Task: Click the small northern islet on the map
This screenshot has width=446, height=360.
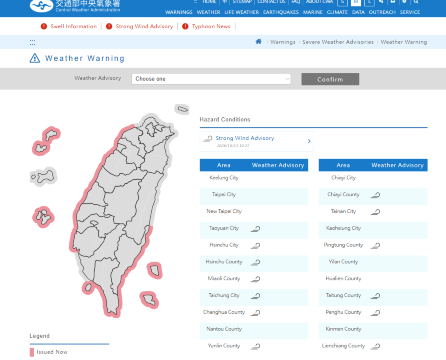Action: click(182, 109)
